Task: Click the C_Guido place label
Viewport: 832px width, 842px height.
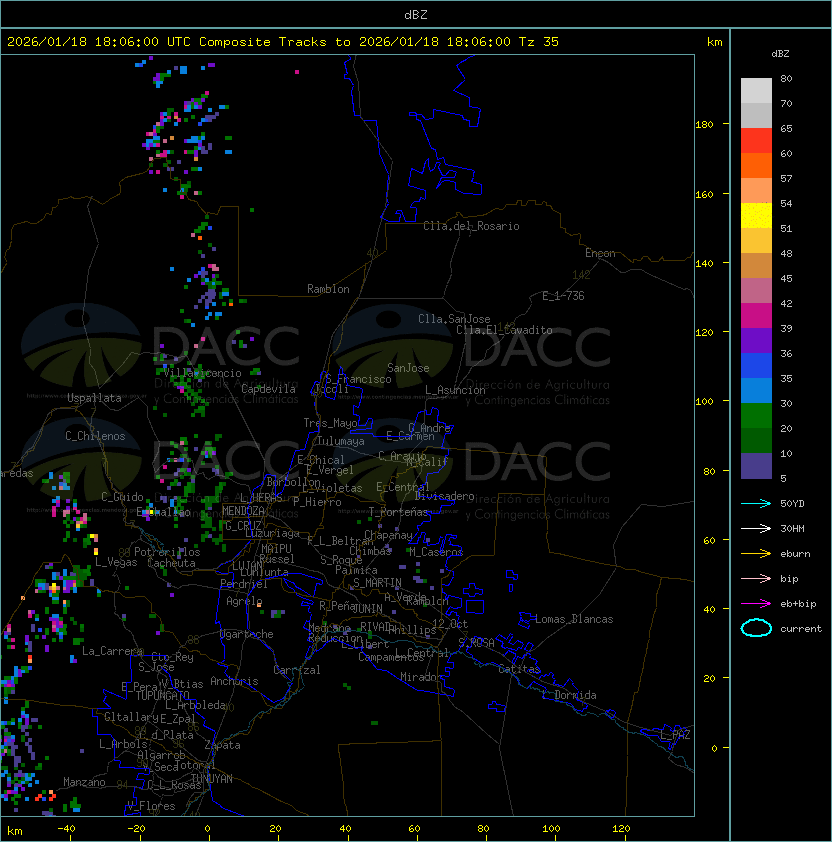Action: (x=122, y=497)
